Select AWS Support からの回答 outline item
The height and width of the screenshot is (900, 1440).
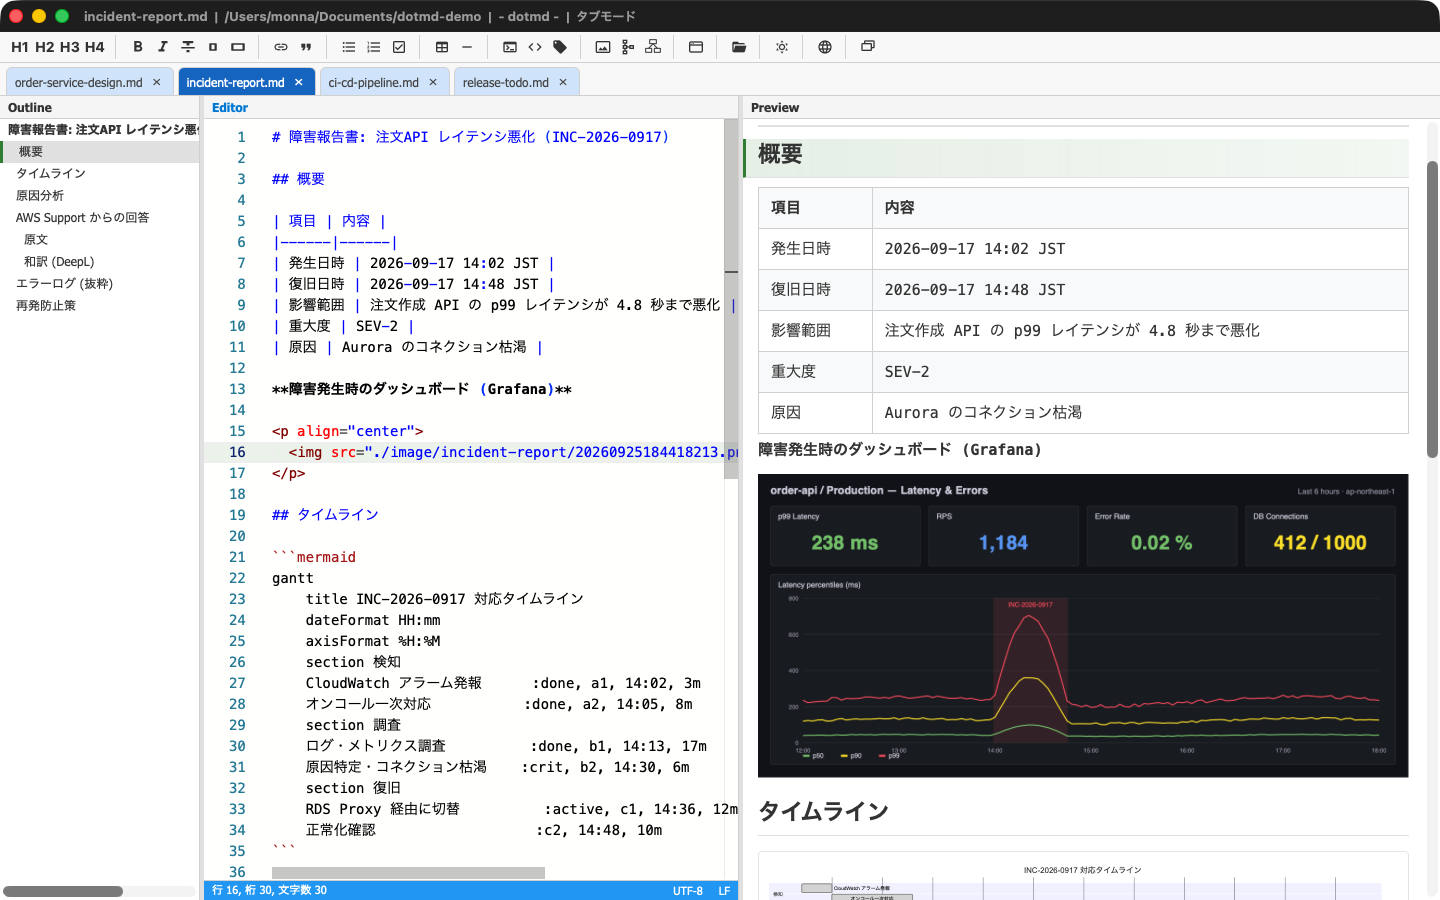pyautogui.click(x=82, y=217)
